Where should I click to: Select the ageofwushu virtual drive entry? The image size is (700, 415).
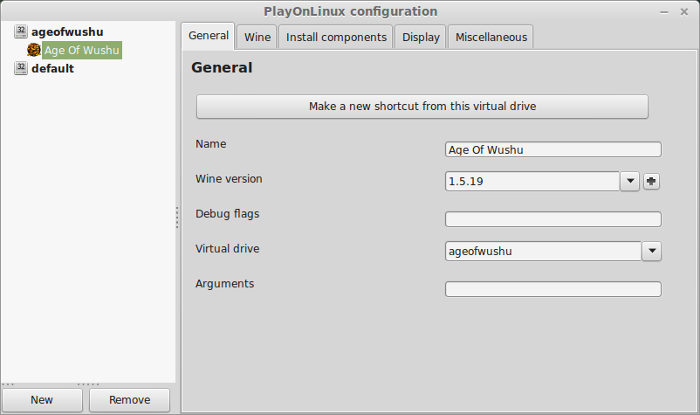67,32
